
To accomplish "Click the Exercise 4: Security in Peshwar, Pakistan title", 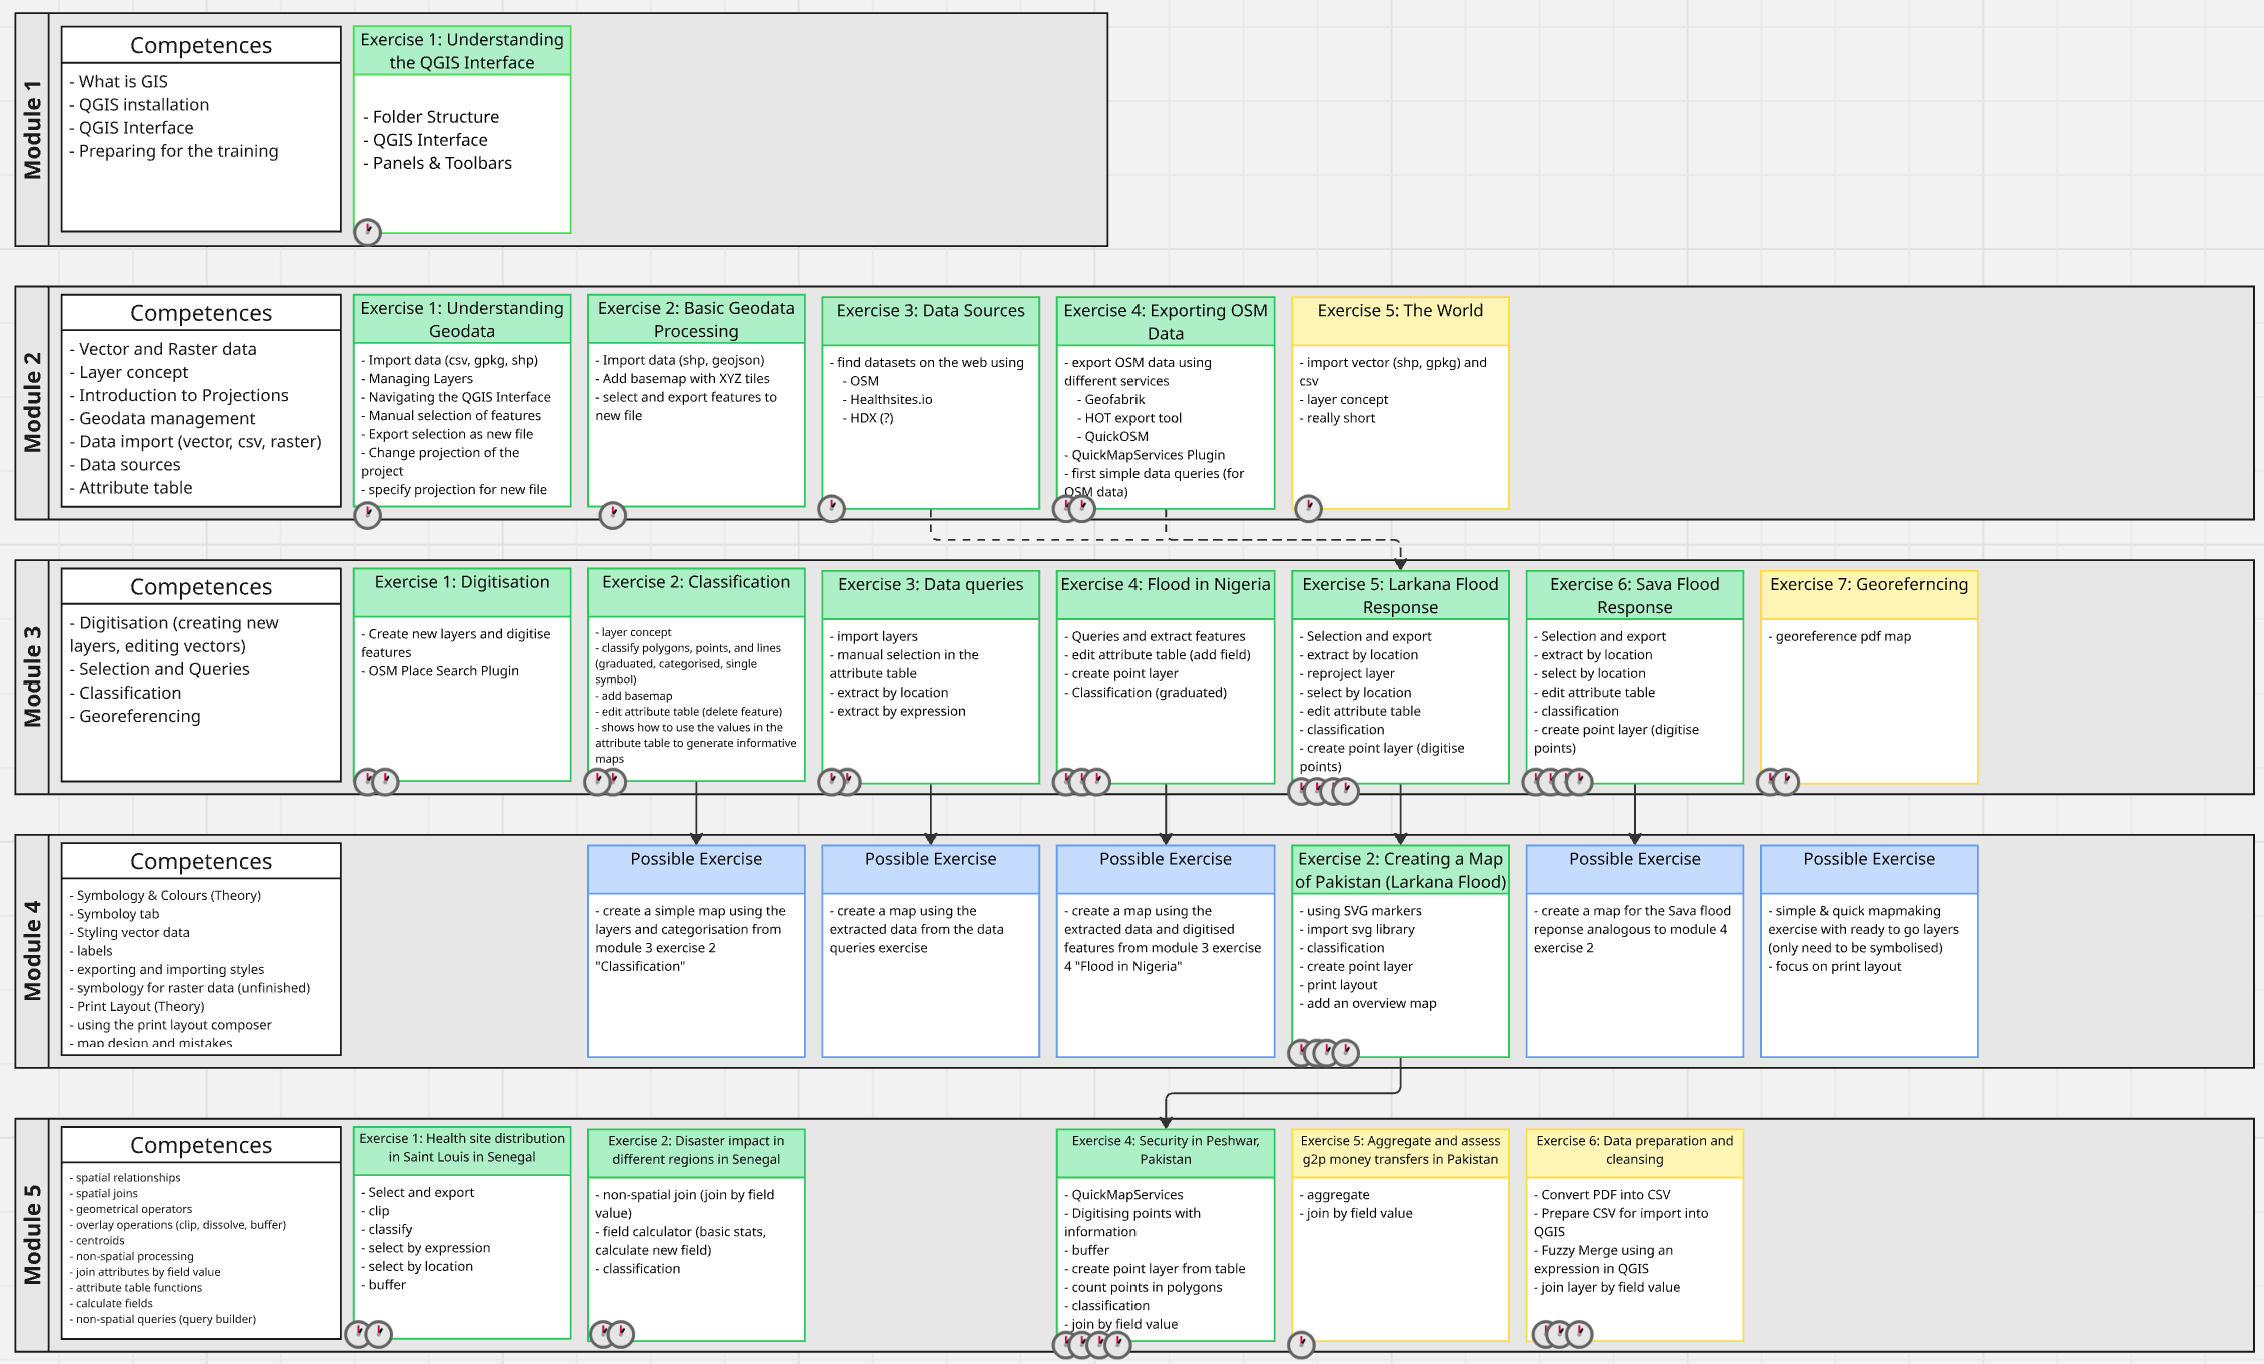I will point(1165,1150).
